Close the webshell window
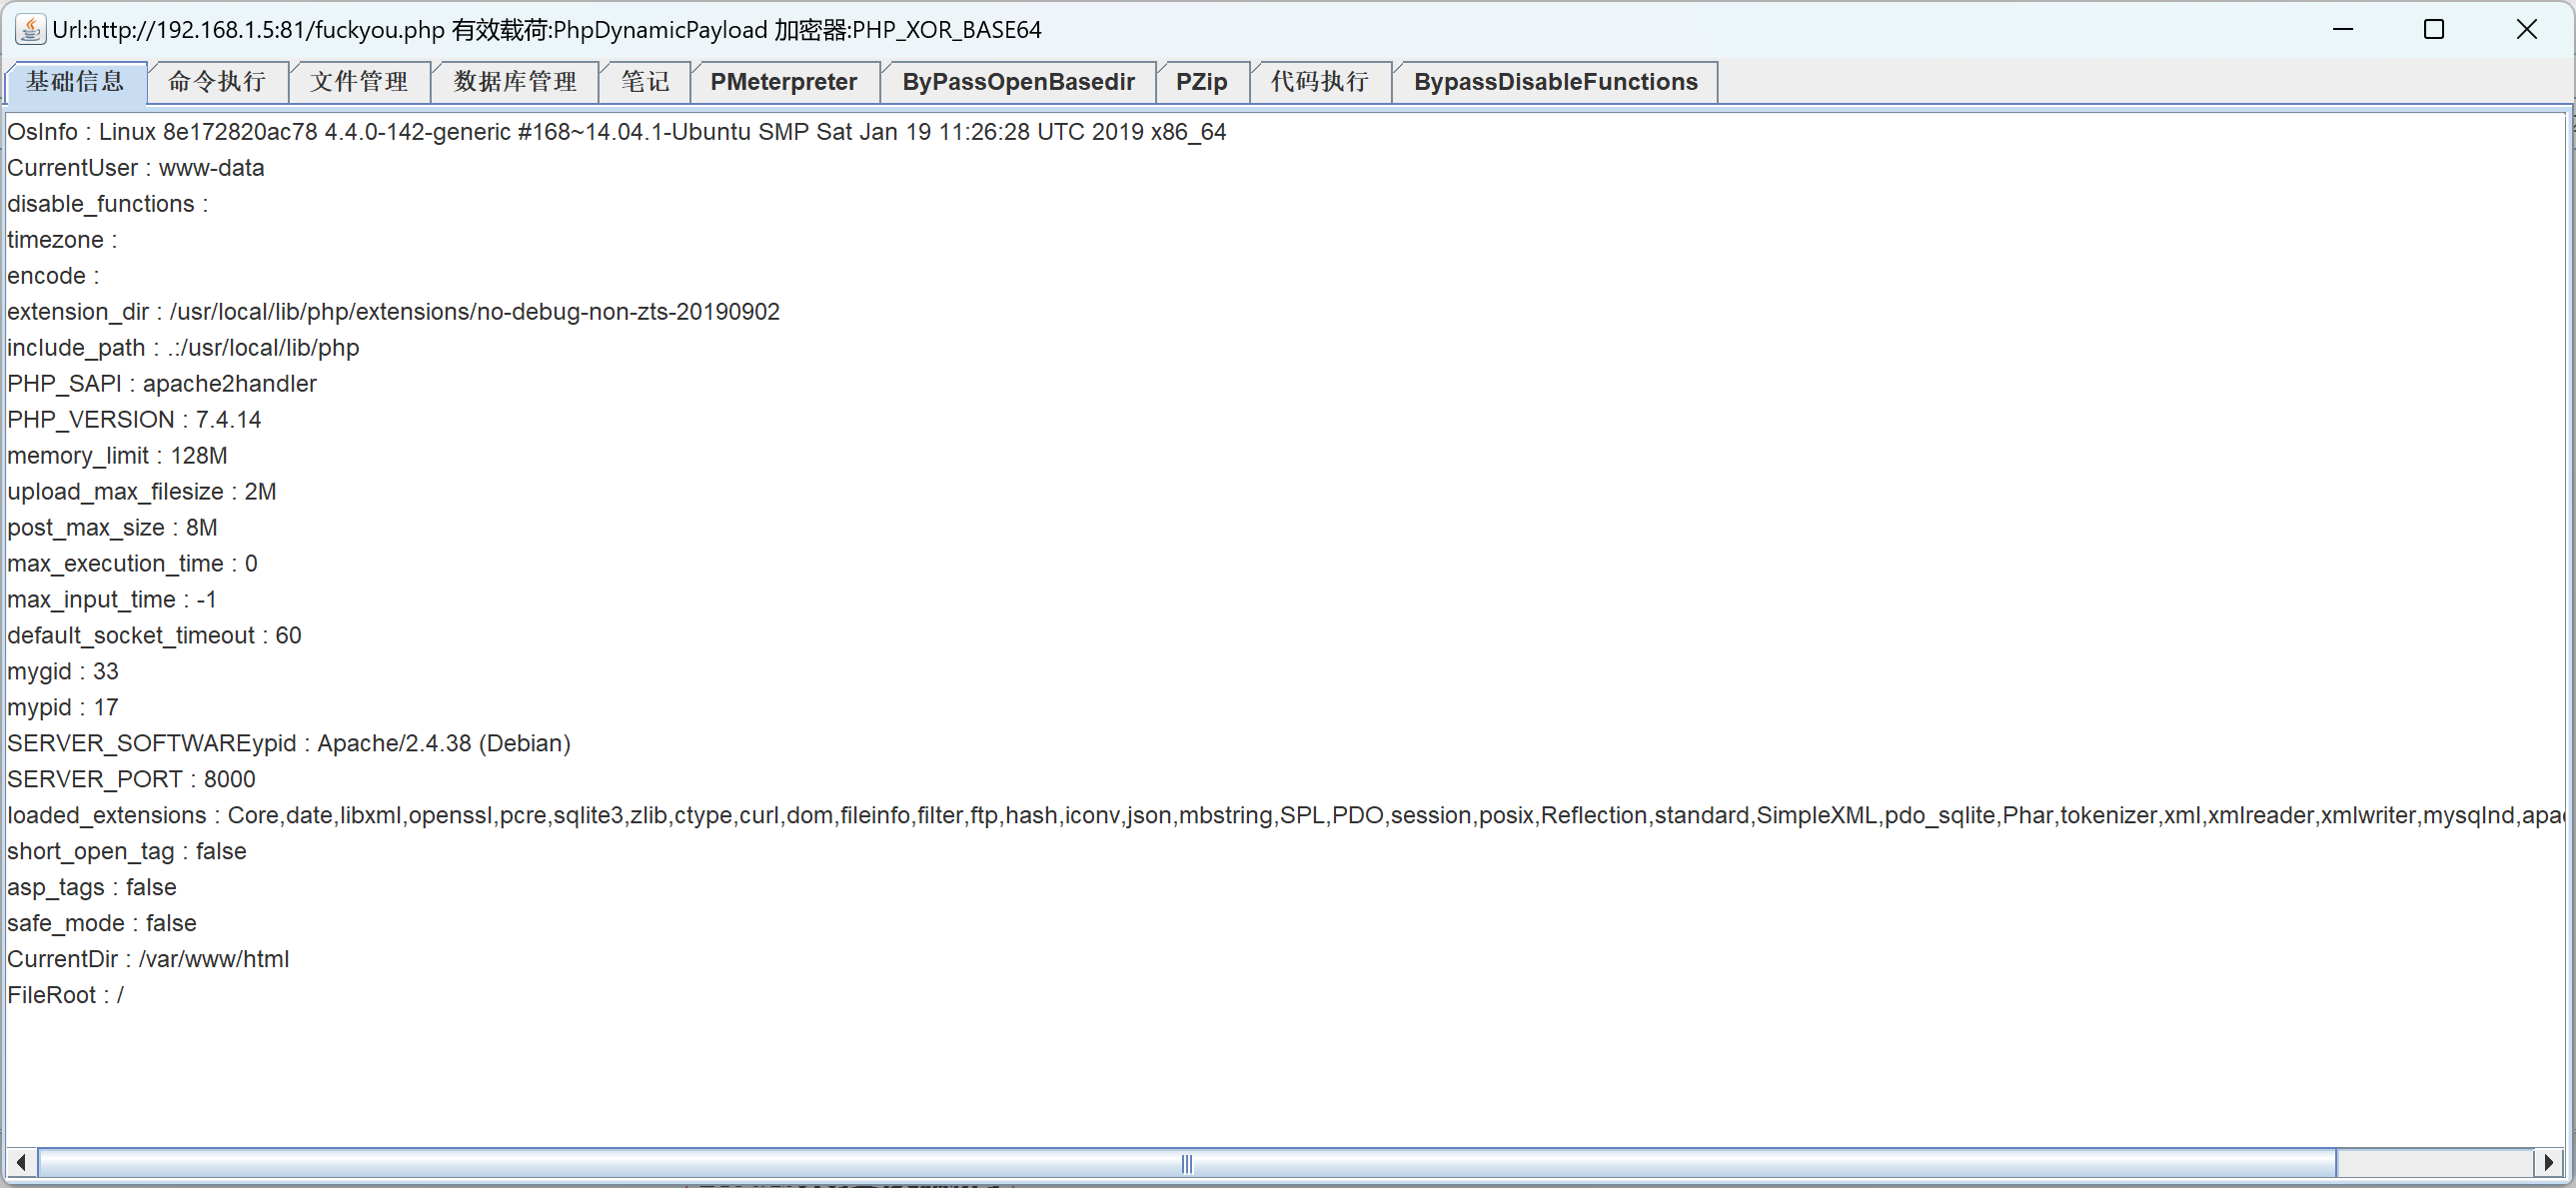 (x=2526, y=29)
